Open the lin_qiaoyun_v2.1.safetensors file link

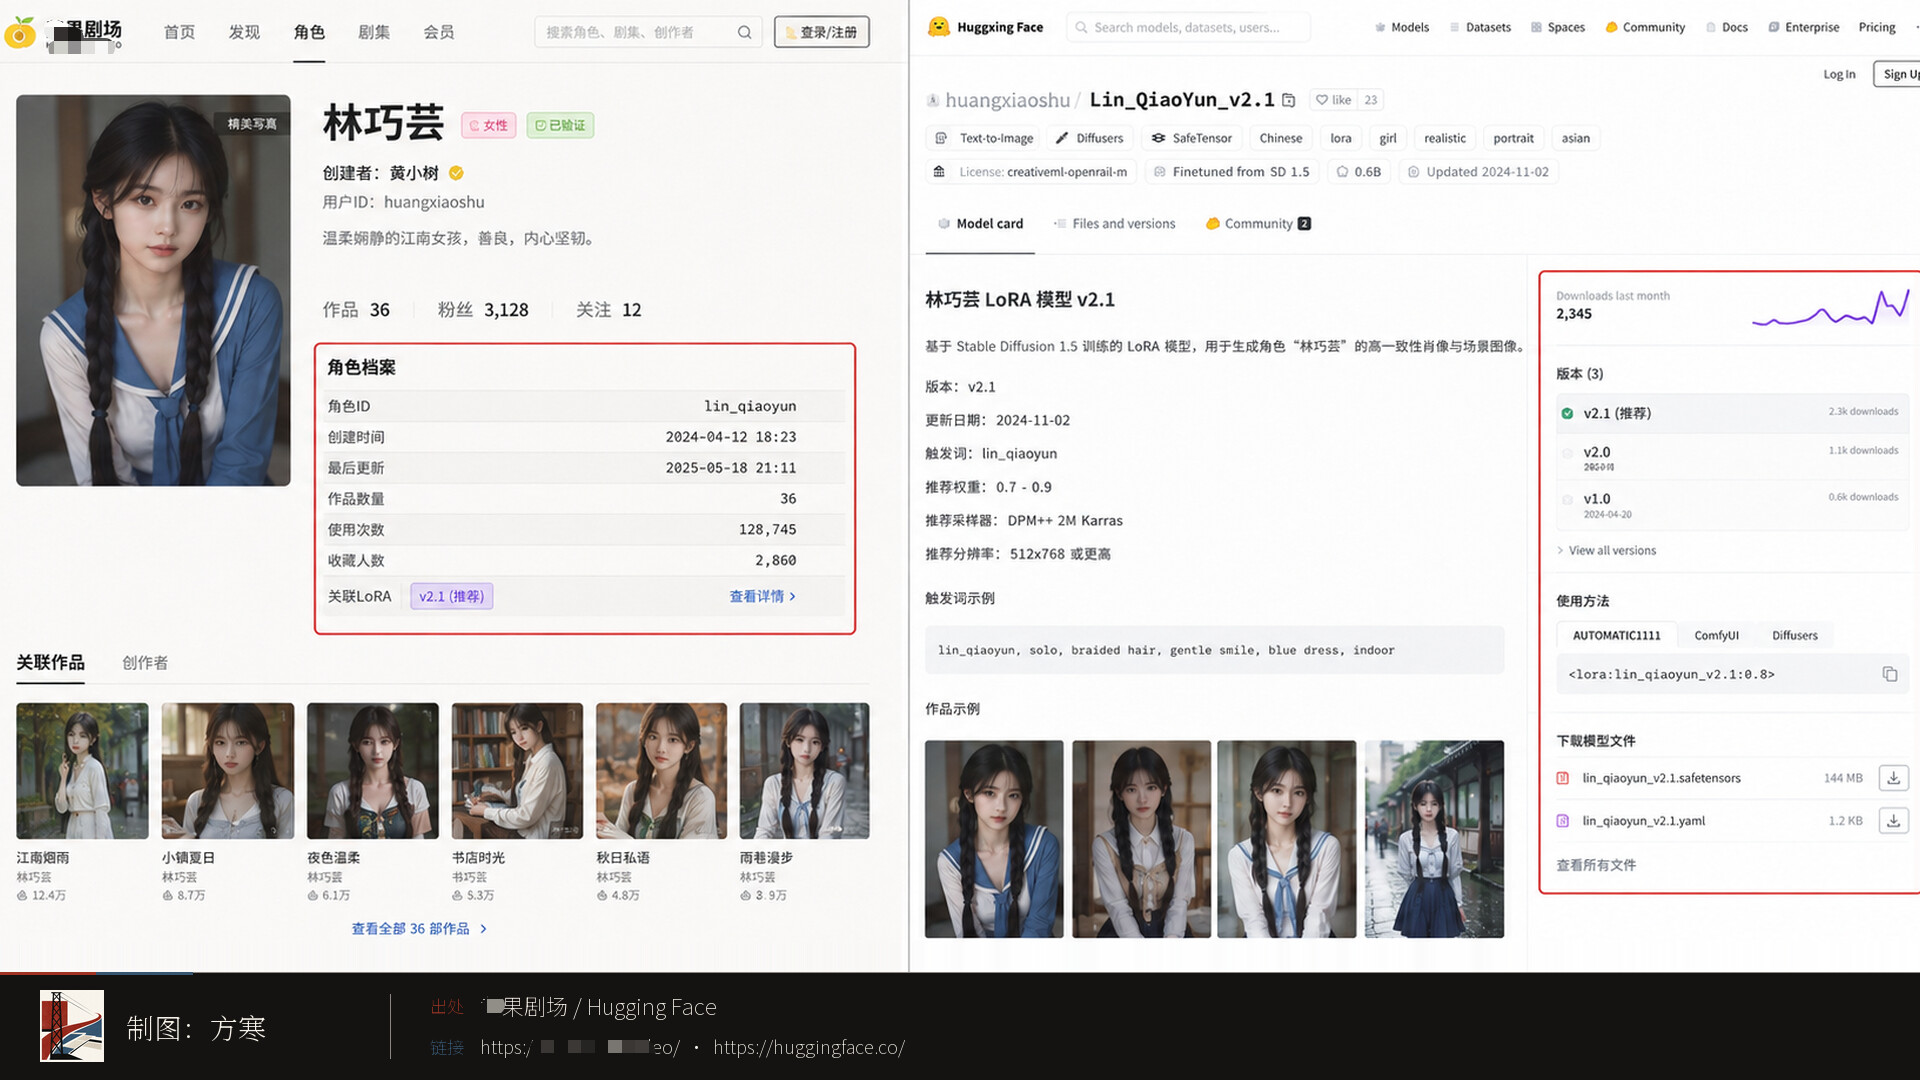(x=1661, y=778)
